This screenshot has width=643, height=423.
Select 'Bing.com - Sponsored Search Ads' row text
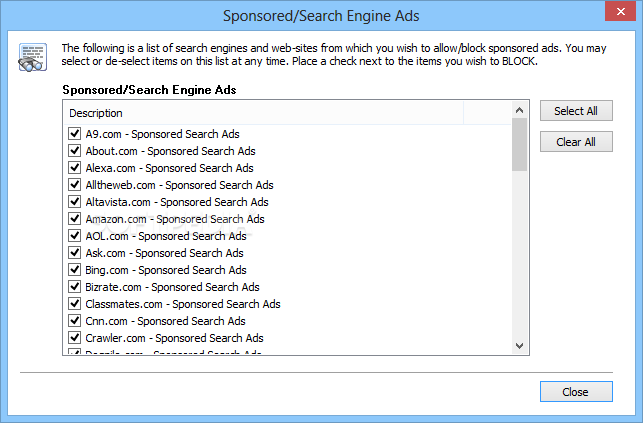click(166, 270)
